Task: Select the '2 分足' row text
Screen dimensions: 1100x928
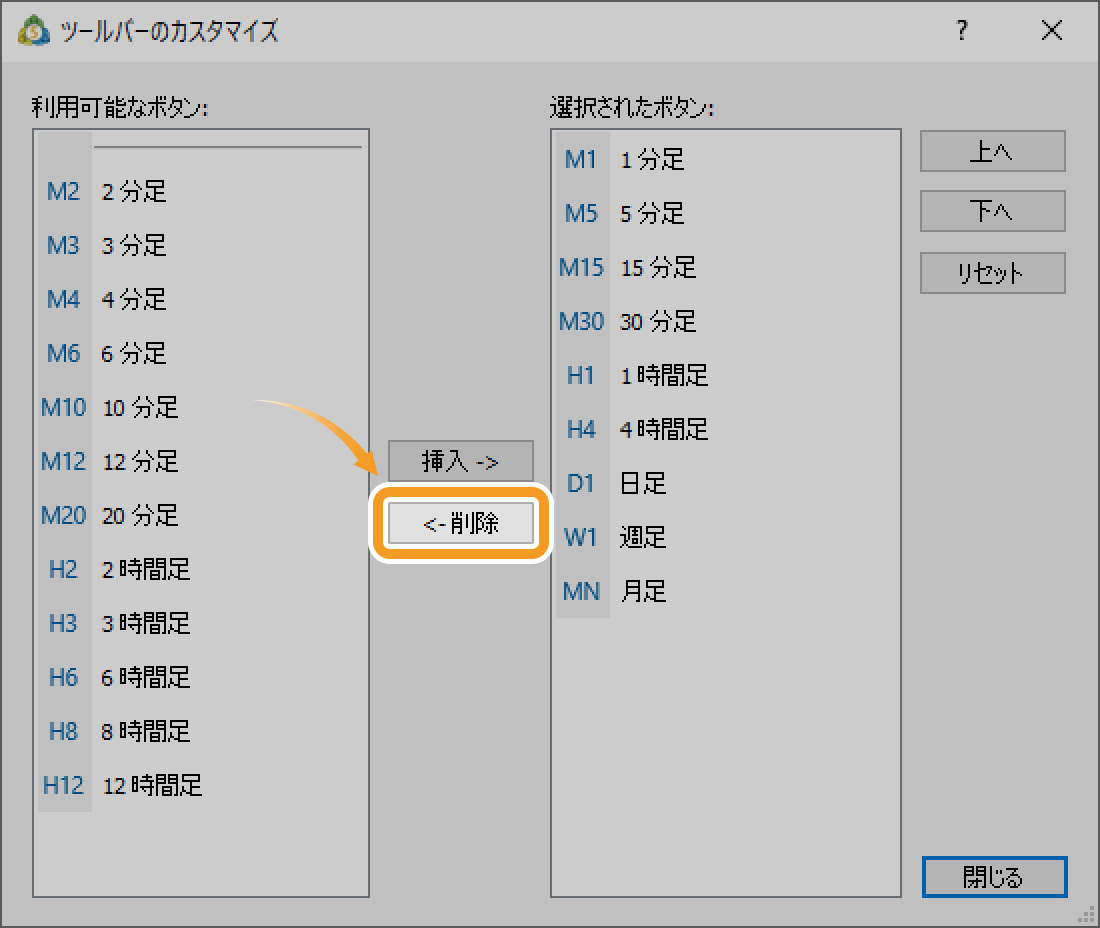Action: pos(134,191)
